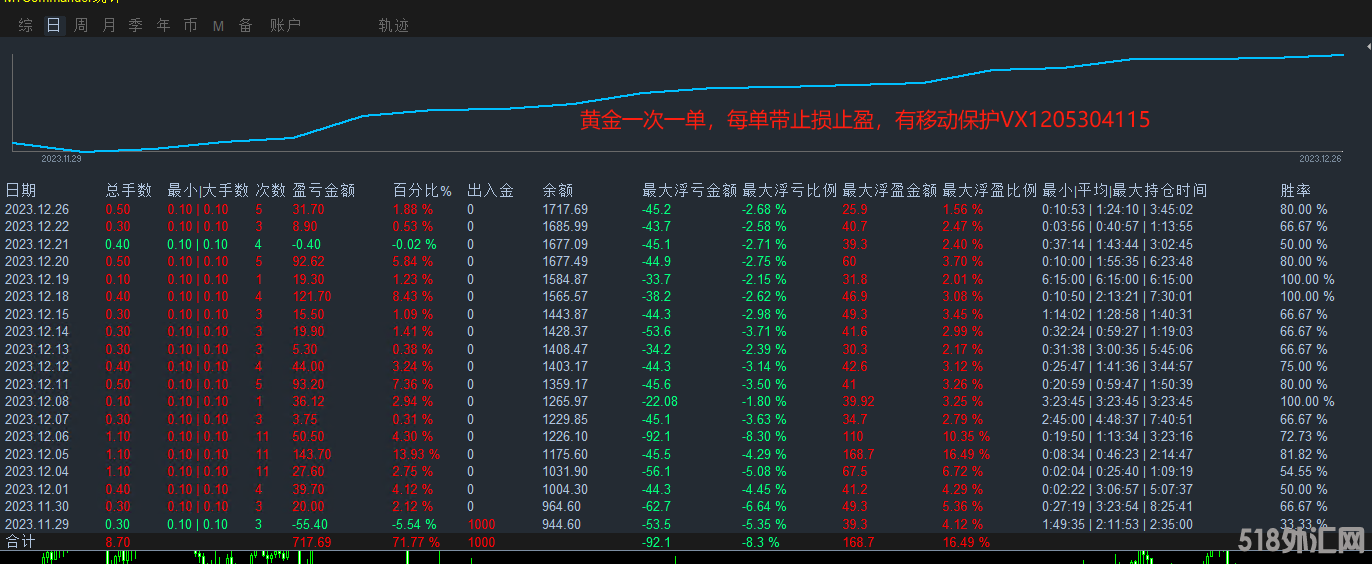Click the win rate 72.73 %

[x=1305, y=436]
